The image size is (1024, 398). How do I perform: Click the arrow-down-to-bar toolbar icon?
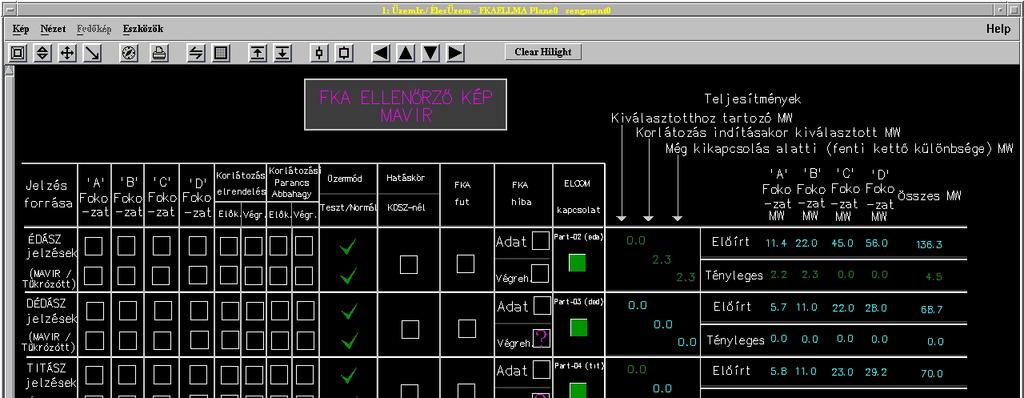point(282,53)
